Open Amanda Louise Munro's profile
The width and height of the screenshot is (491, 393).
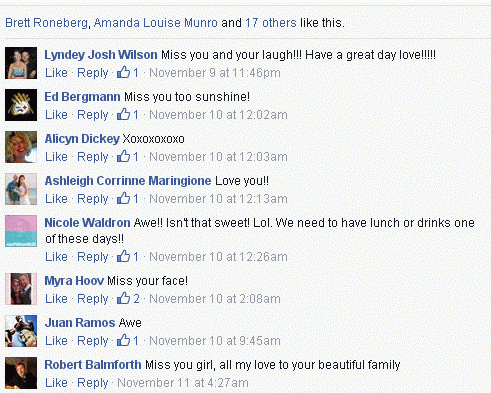point(156,23)
